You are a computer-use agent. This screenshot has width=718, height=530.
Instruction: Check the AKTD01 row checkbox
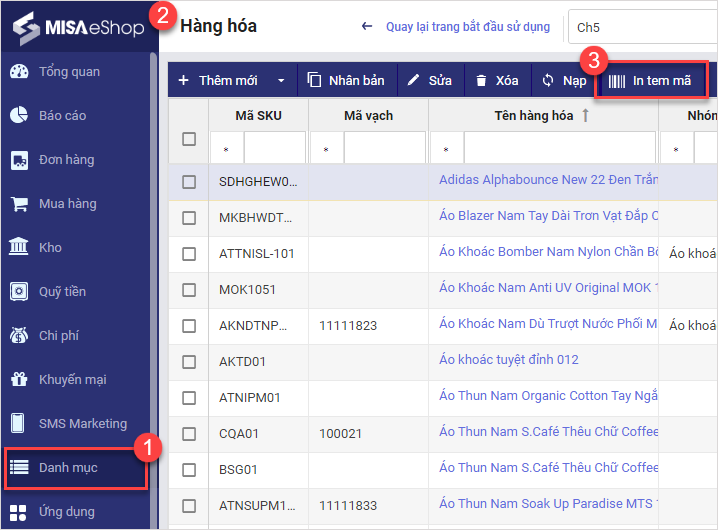click(x=189, y=362)
